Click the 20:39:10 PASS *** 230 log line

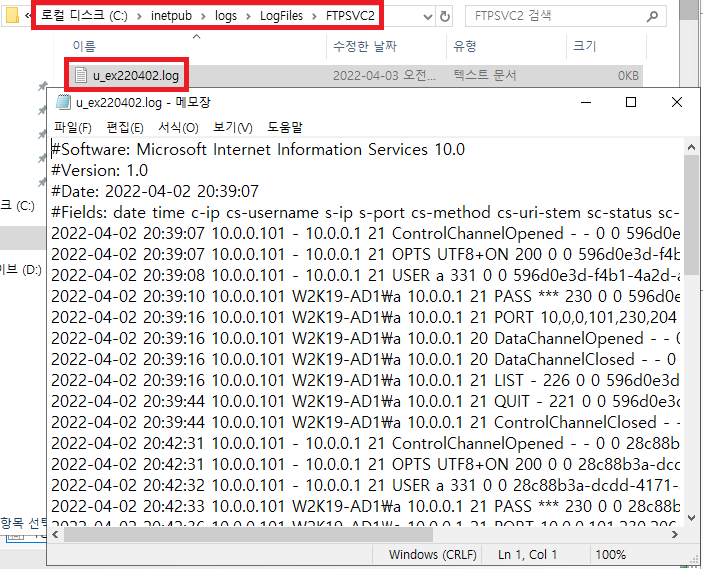tap(365, 296)
